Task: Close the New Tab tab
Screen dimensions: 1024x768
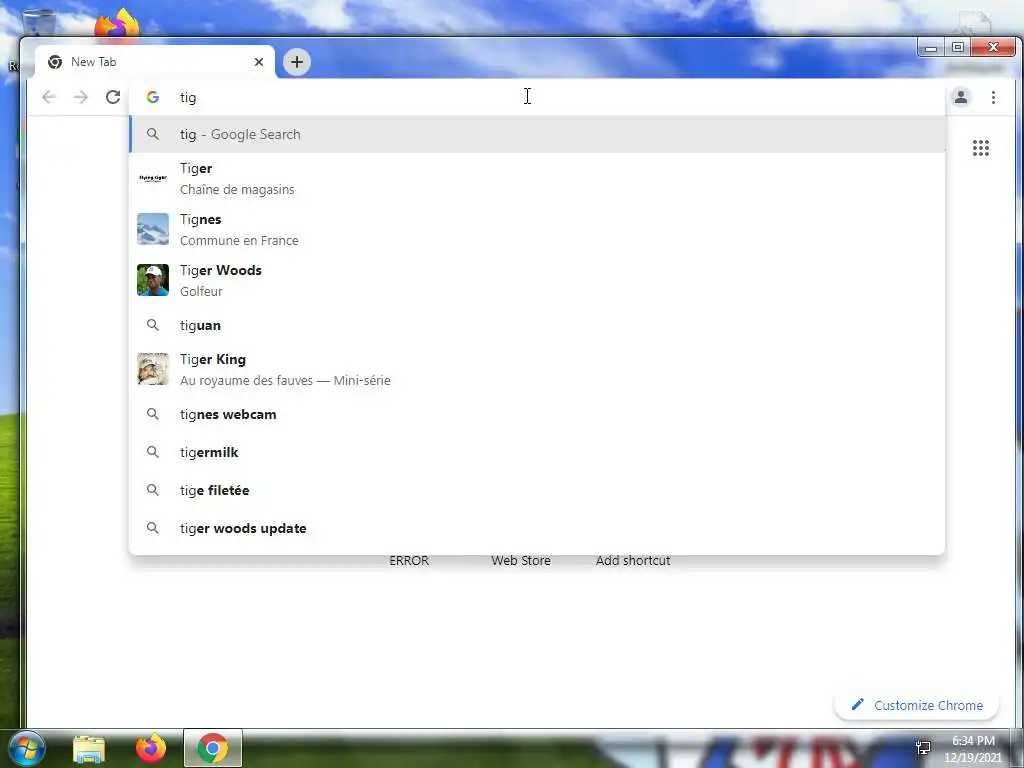Action: [x=259, y=62]
